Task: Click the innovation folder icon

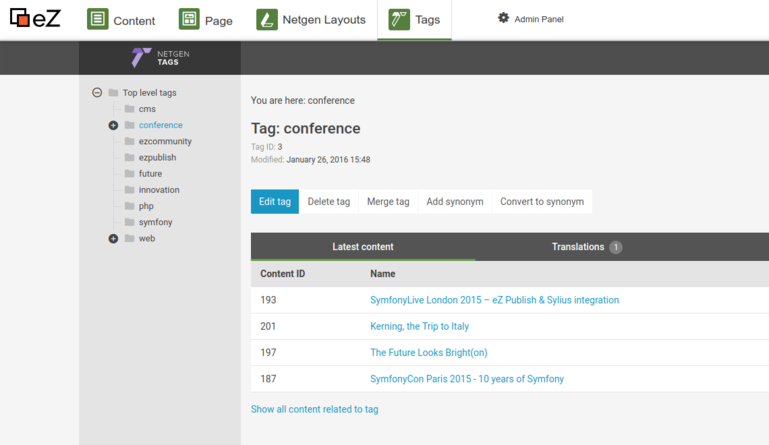Action: (x=129, y=190)
